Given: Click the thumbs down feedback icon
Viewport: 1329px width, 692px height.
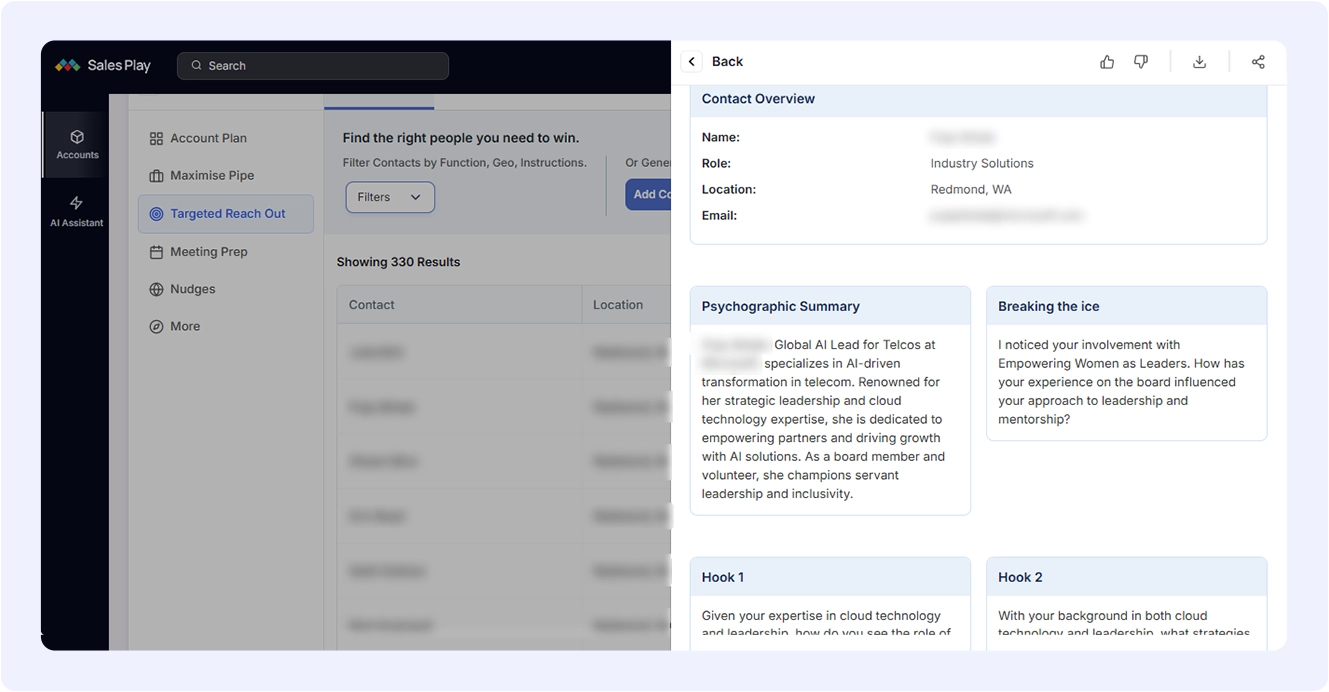Looking at the screenshot, I should (1141, 62).
